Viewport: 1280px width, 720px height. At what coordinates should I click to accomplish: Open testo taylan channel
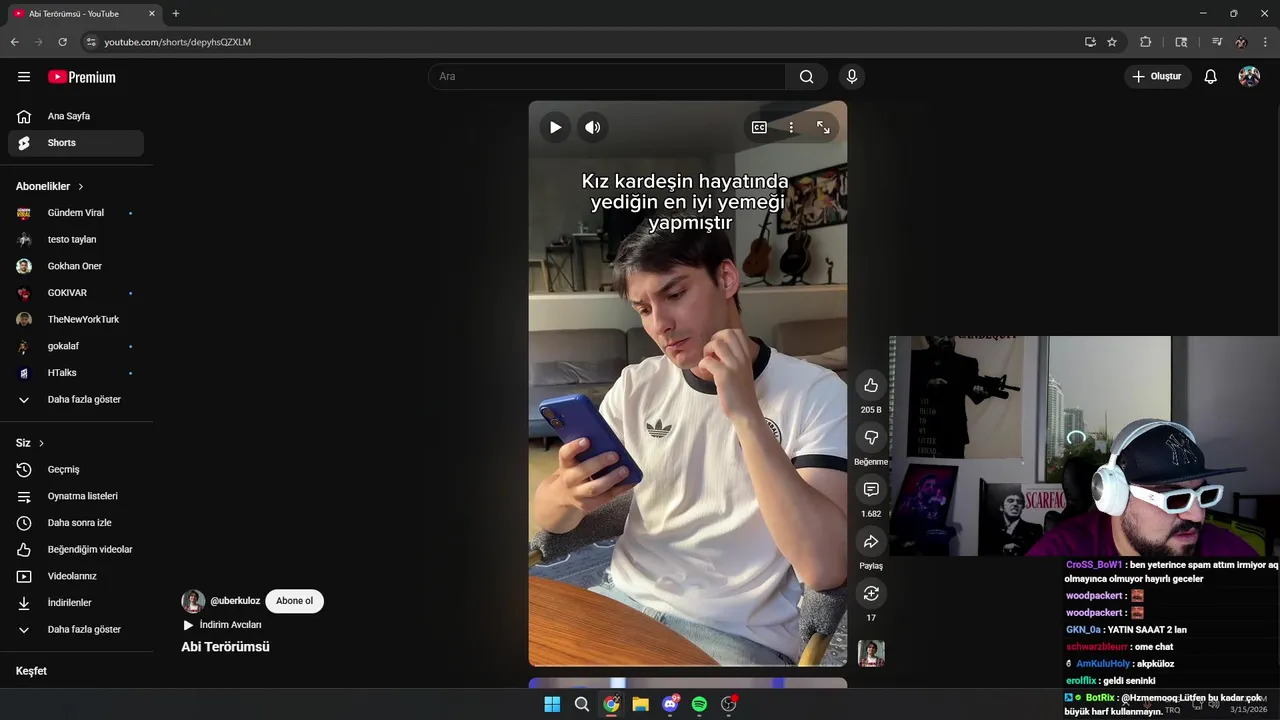tap(76, 240)
